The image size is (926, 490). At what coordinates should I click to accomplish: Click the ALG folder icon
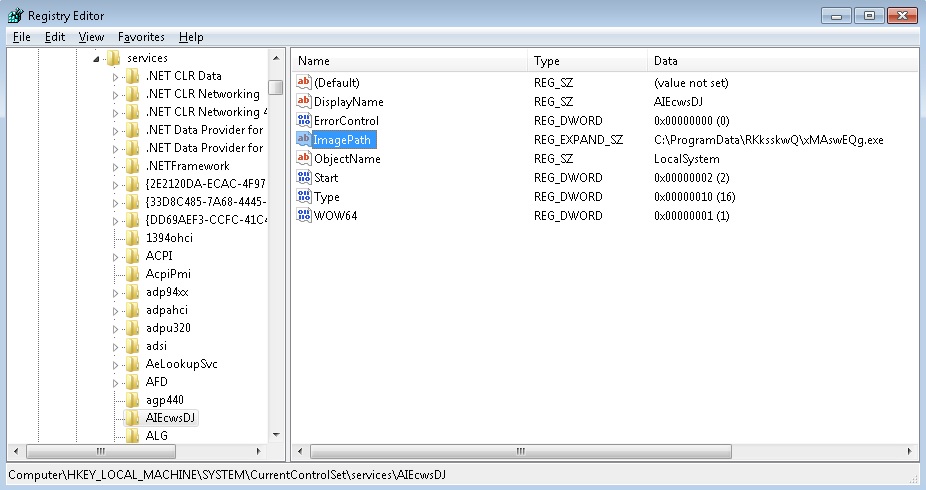(133, 436)
